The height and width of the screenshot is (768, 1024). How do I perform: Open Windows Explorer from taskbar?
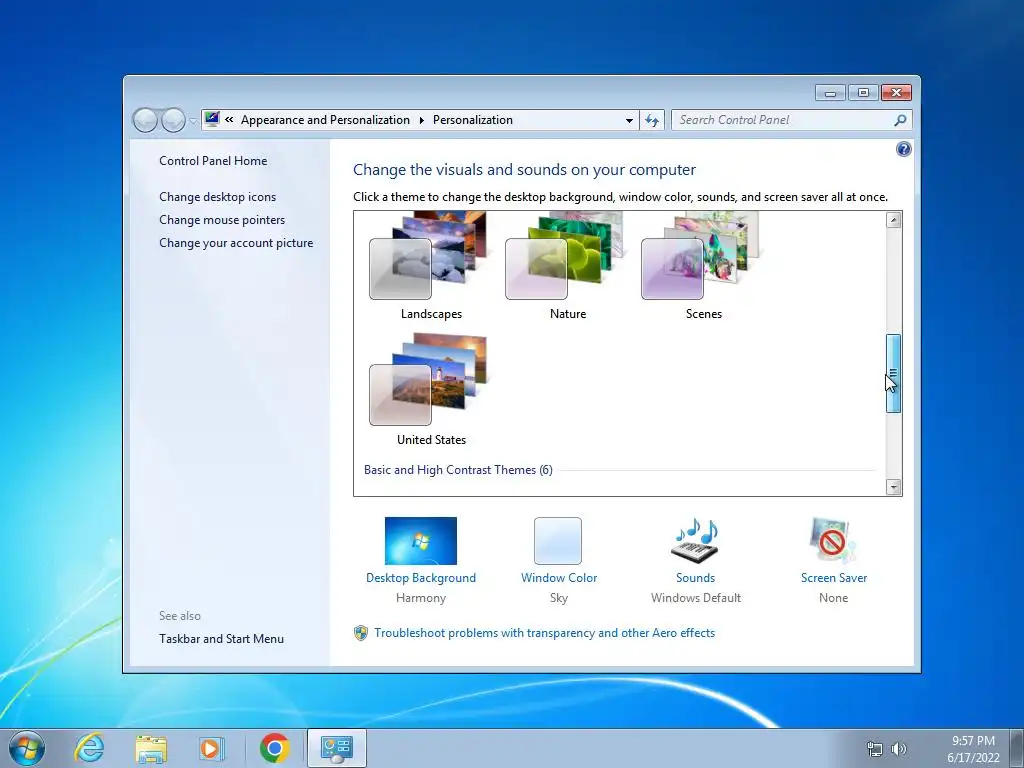[x=151, y=748]
